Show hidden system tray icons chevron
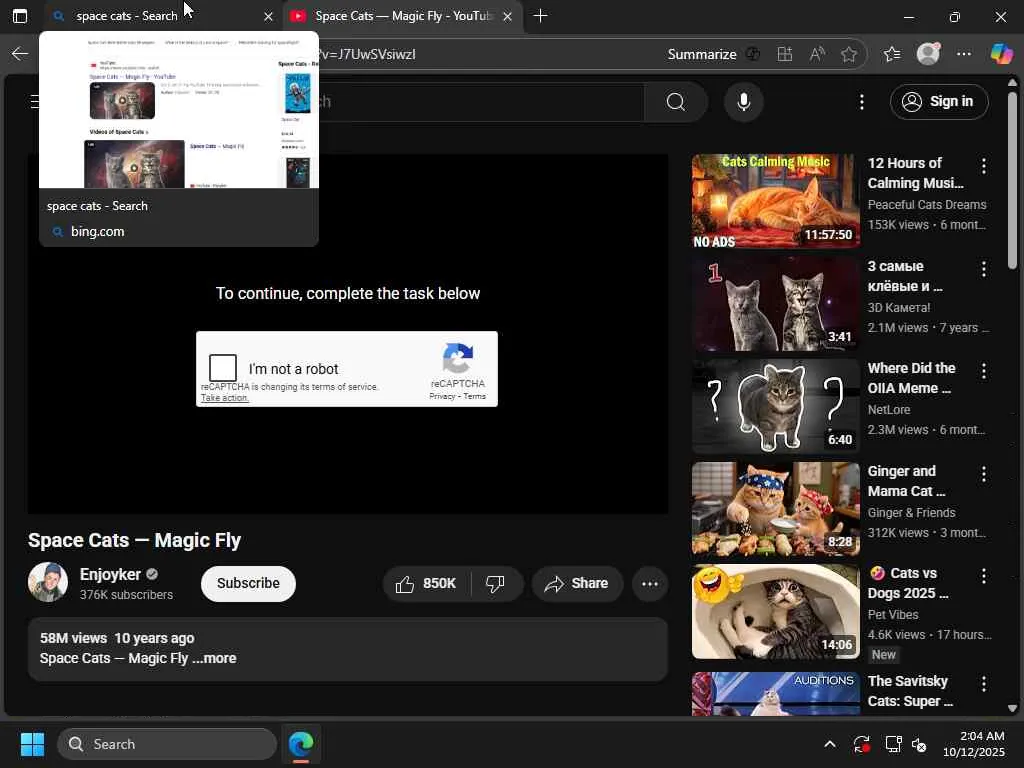The image size is (1024, 768). pyautogui.click(x=829, y=744)
